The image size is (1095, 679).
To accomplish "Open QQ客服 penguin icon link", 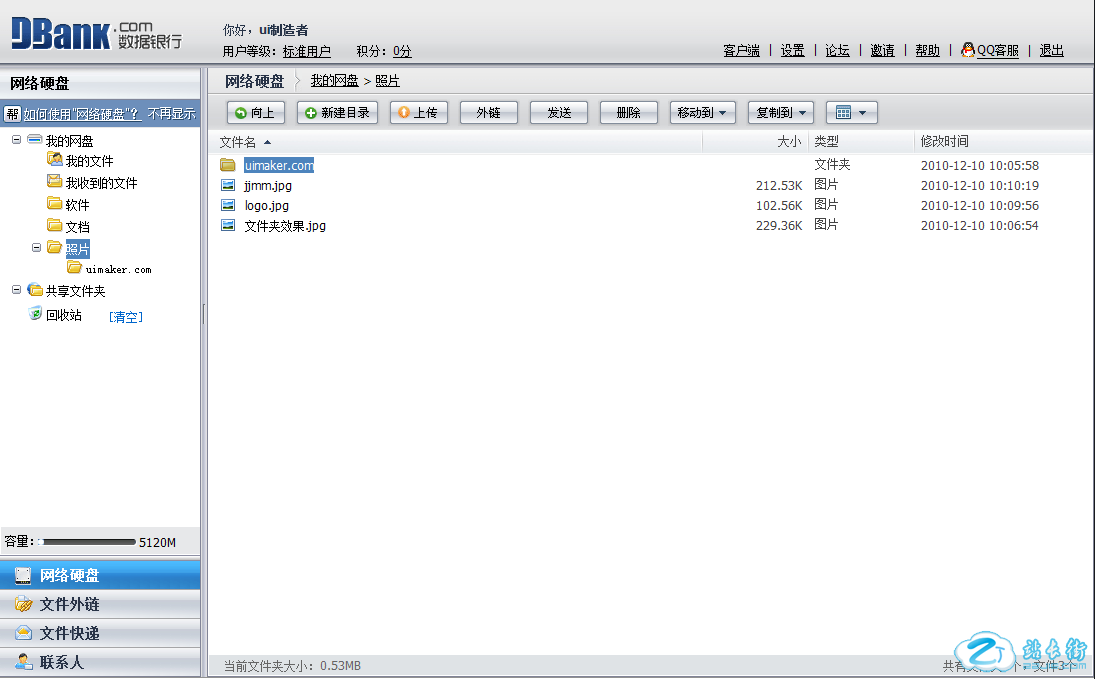I will [967, 50].
